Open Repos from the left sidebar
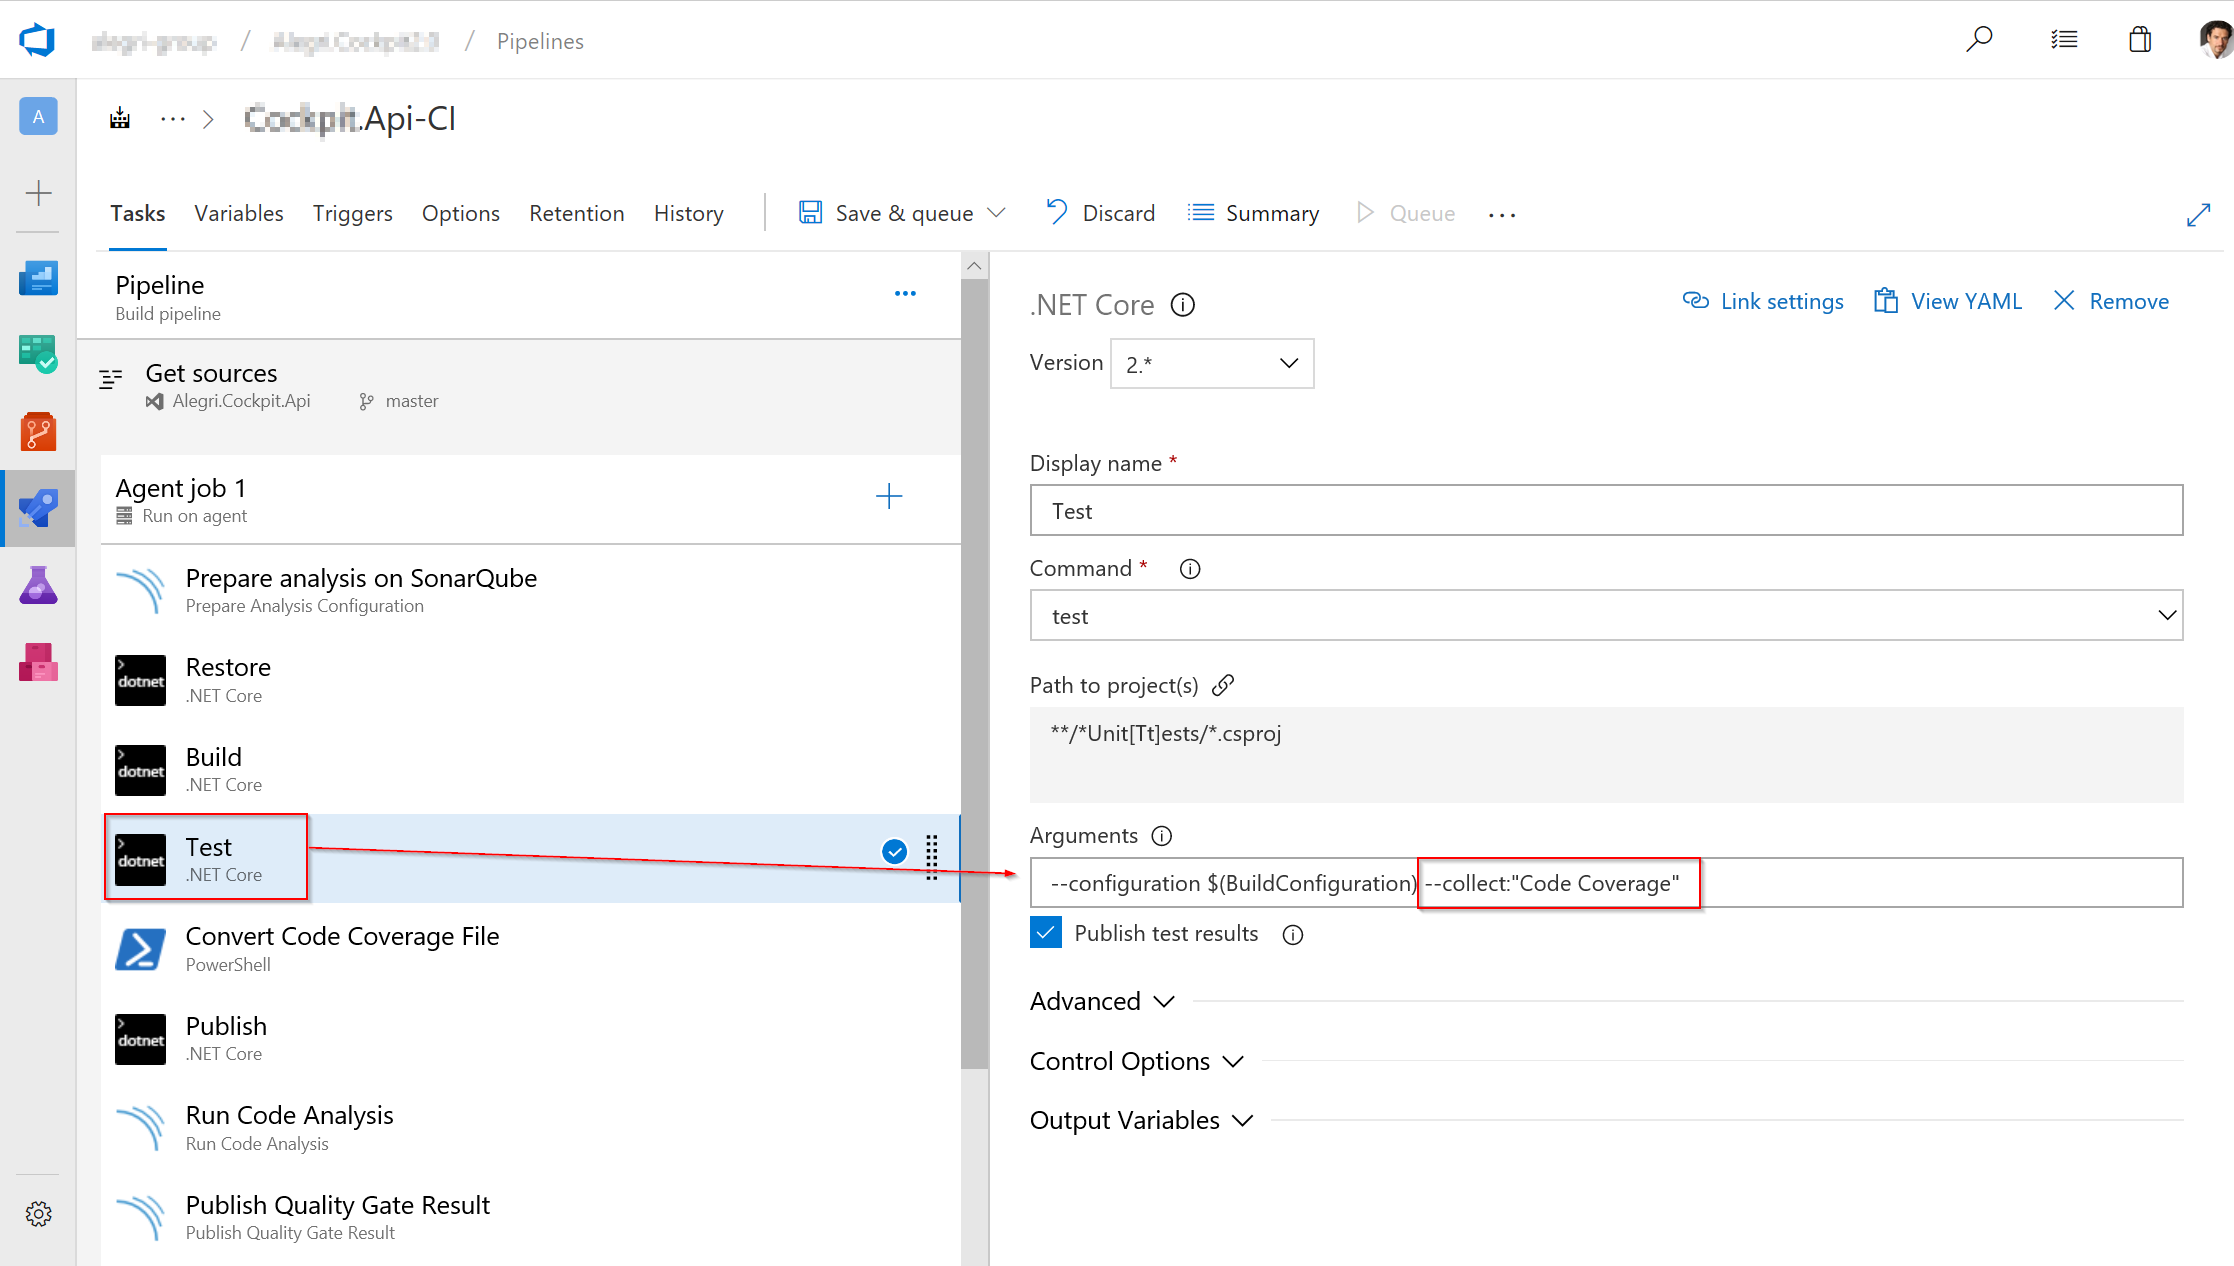 click(38, 432)
